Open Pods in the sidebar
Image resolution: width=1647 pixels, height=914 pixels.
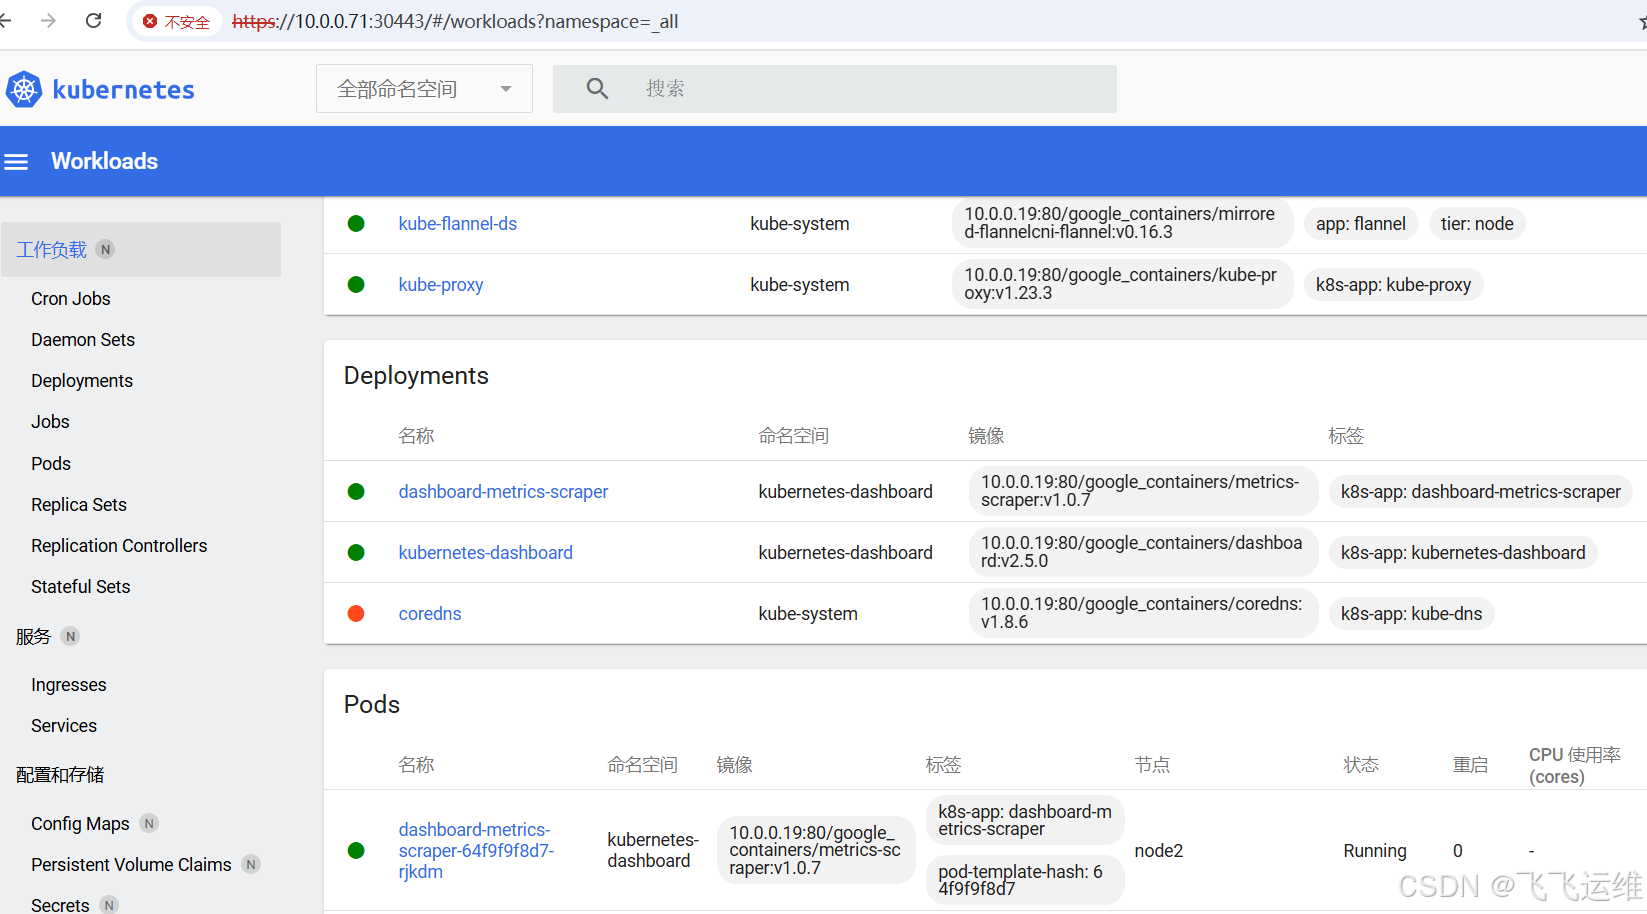pos(51,464)
